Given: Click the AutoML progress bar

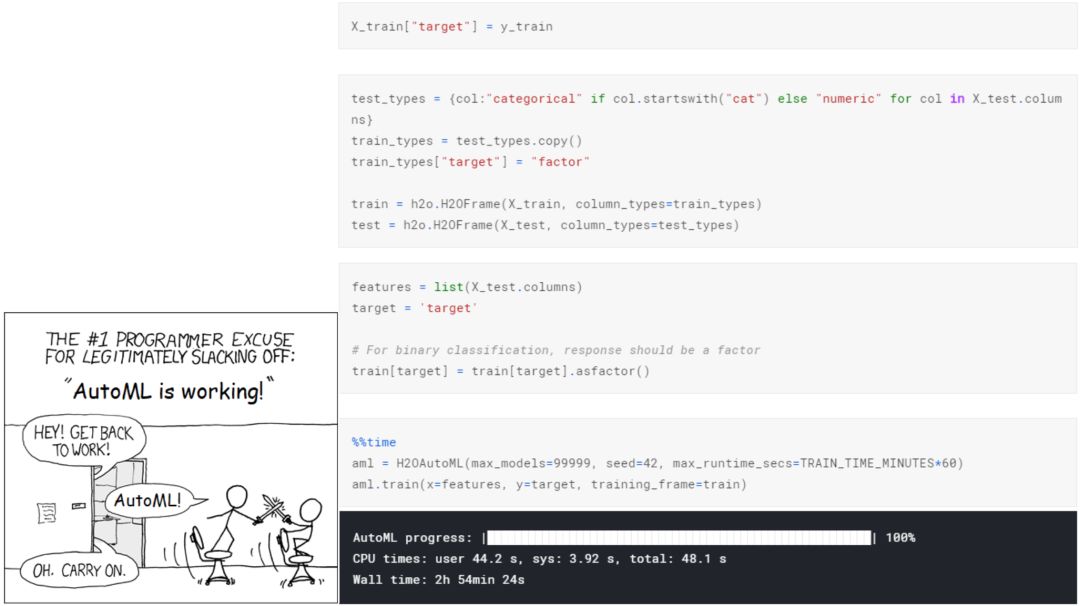Looking at the screenshot, I should [679, 538].
